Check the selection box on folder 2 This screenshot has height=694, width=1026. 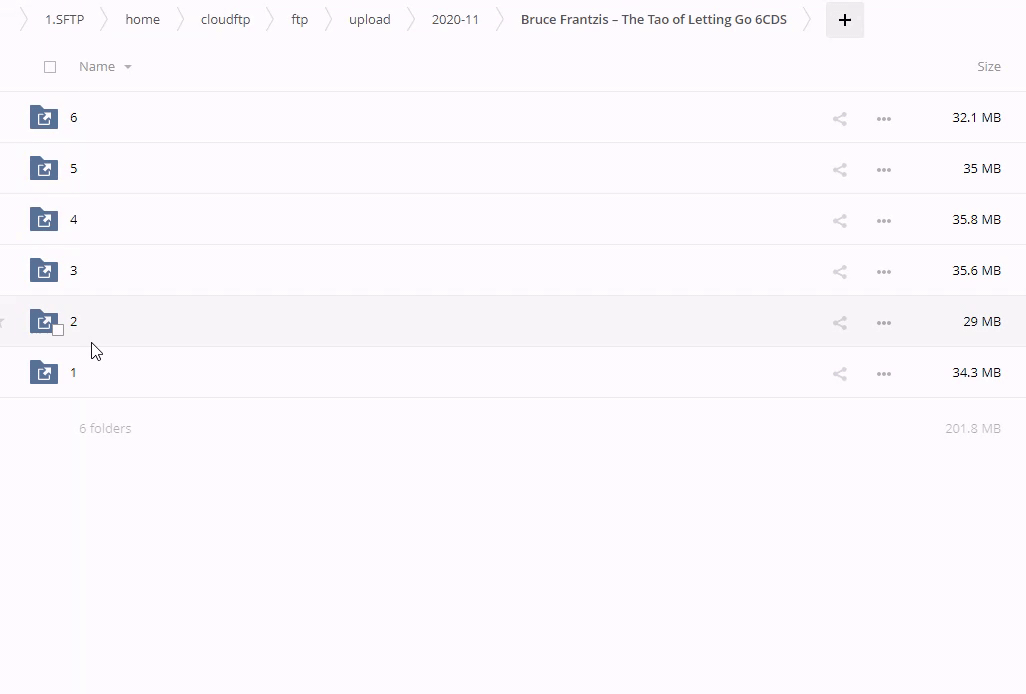58,330
